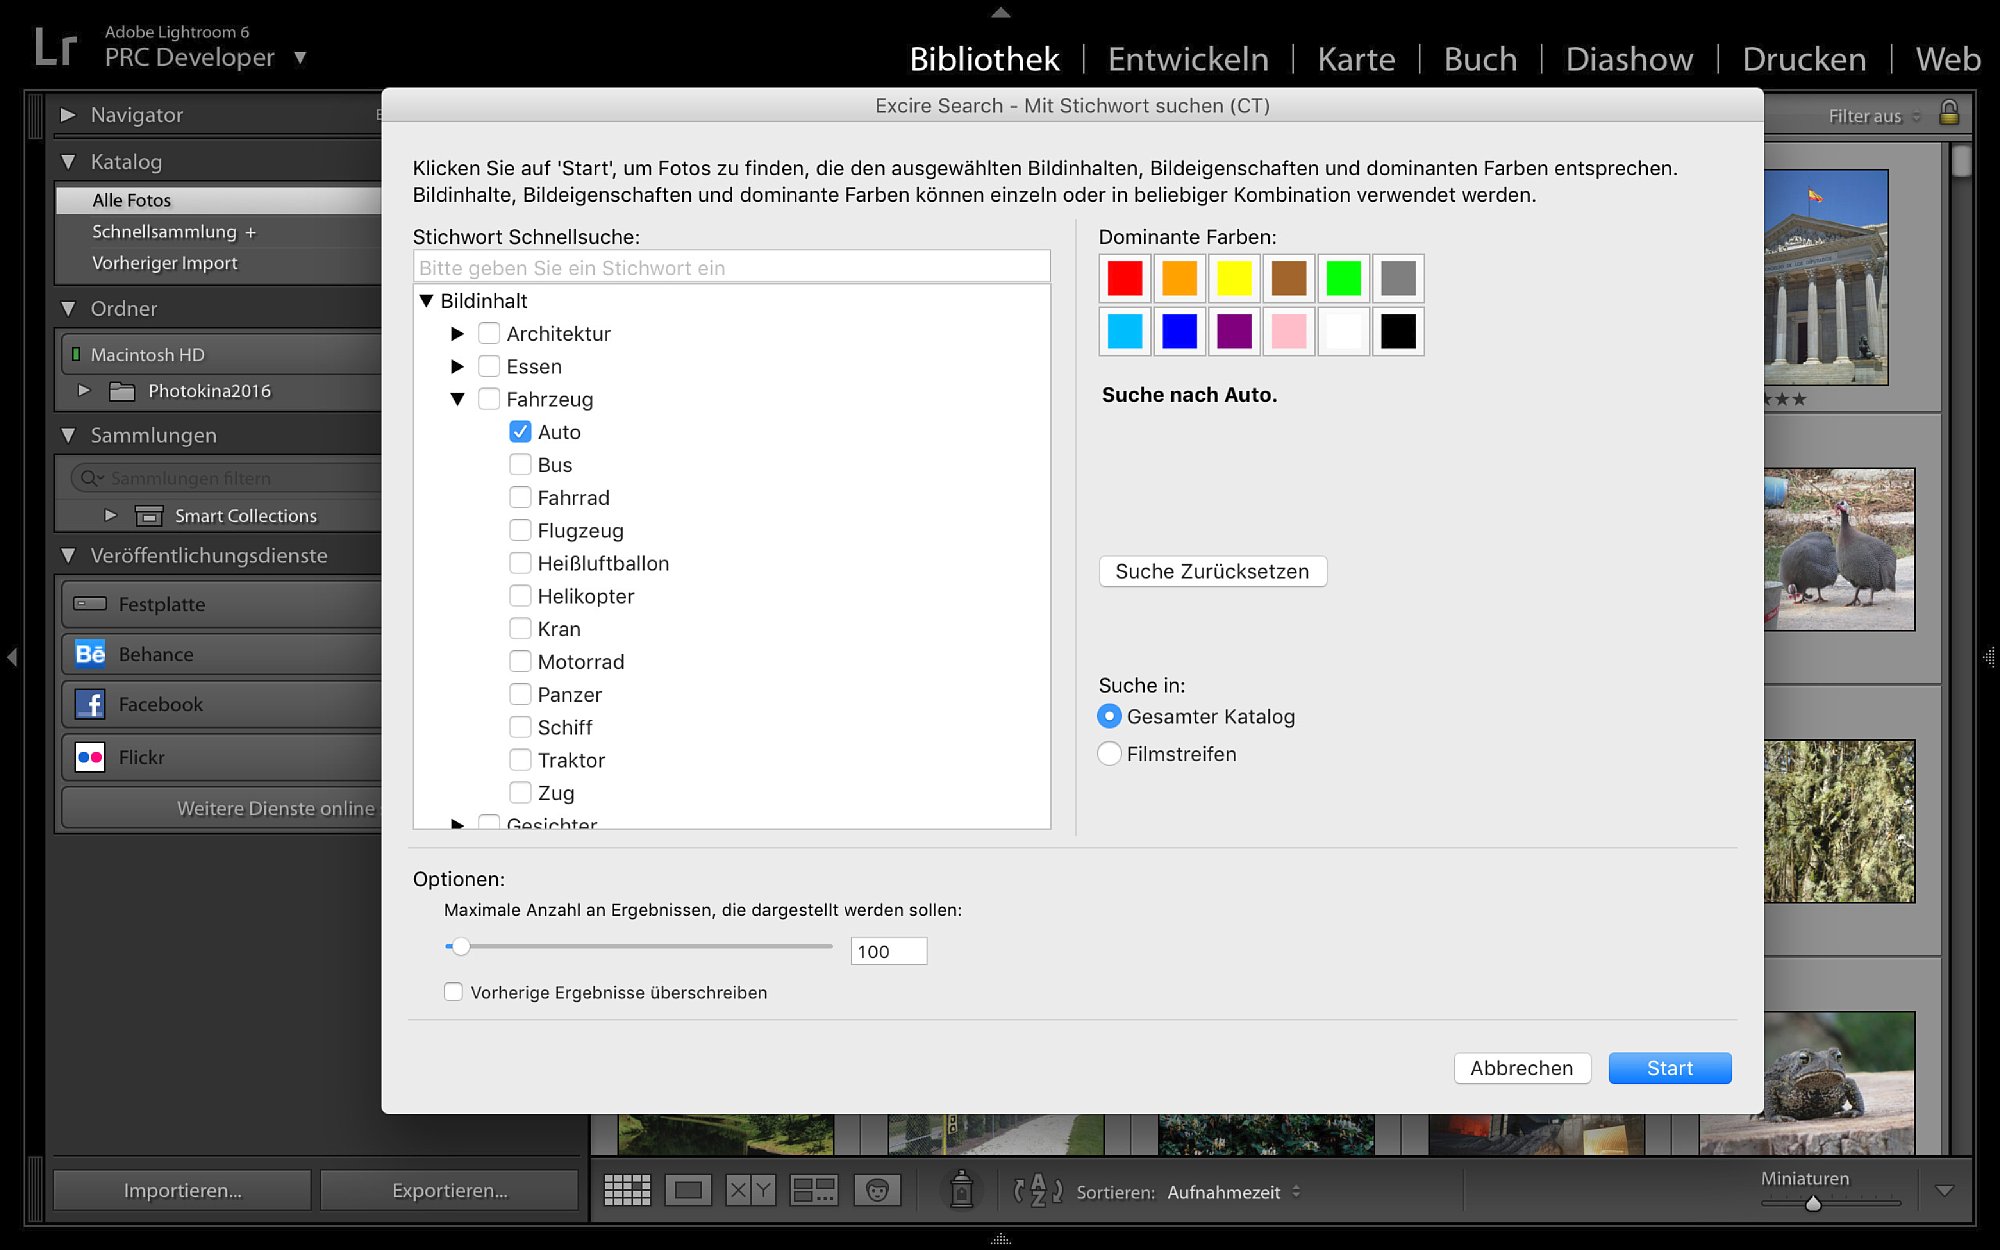2000x1250 pixels.
Task: Click the Macintosh HD volume indicator
Action: [x=76, y=354]
